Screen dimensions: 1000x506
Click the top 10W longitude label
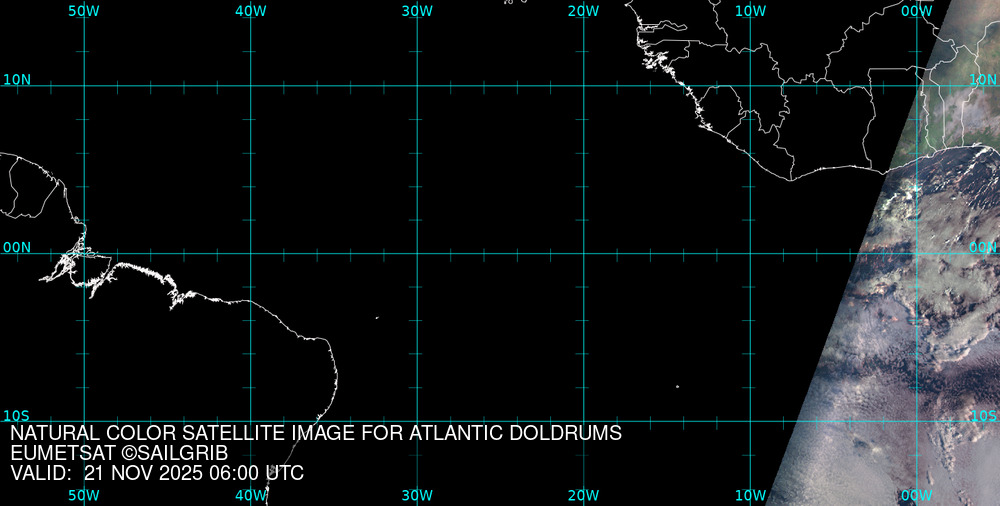[750, 10]
